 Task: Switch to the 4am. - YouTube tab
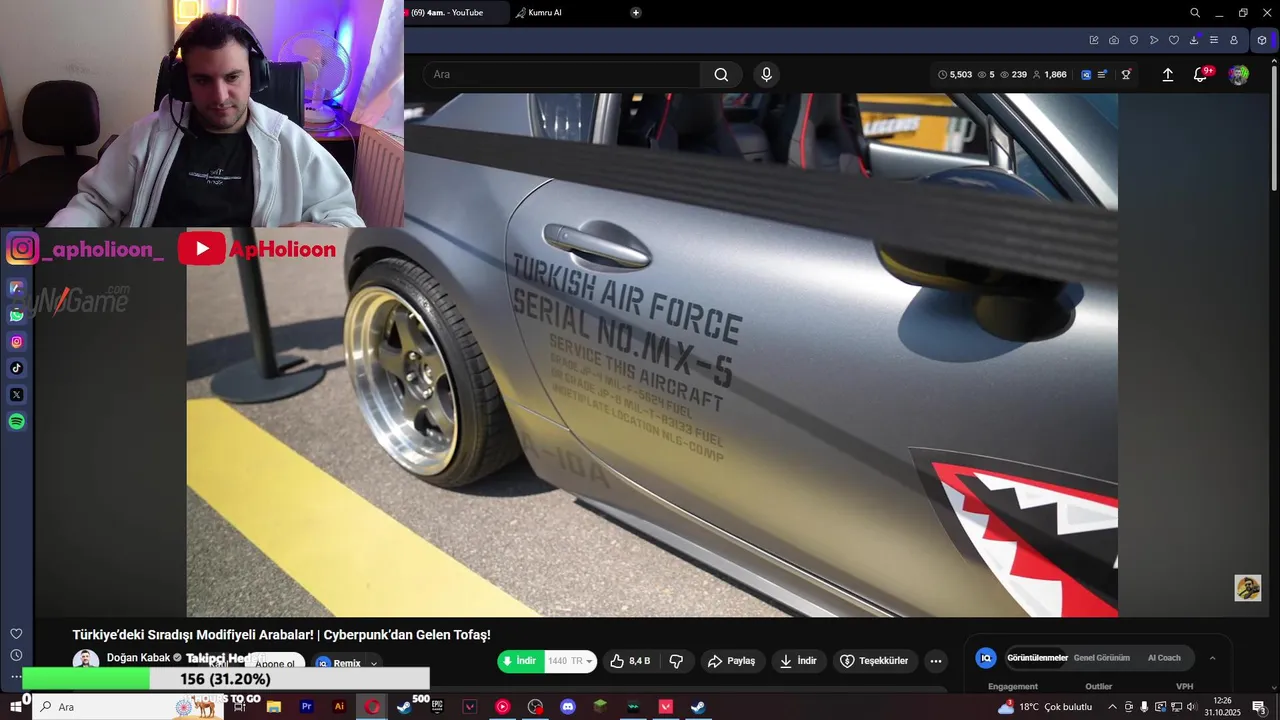pyautogui.click(x=455, y=13)
